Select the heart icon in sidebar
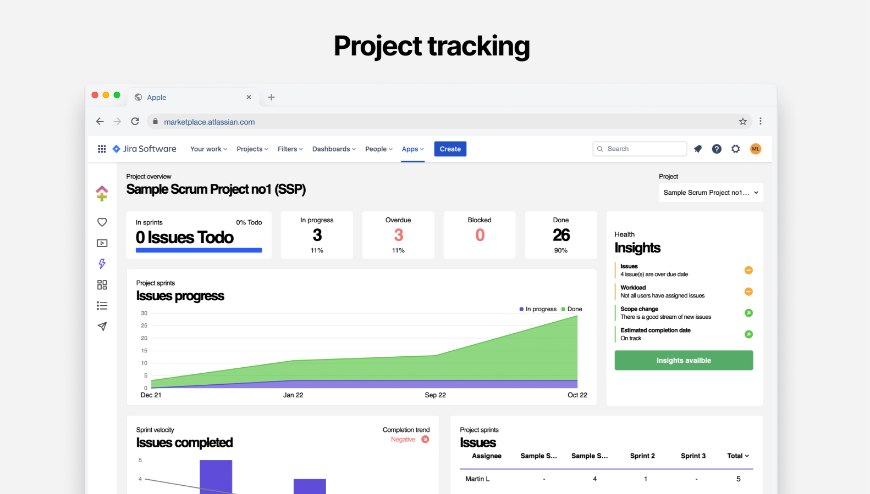The image size is (870, 494). pos(102,222)
